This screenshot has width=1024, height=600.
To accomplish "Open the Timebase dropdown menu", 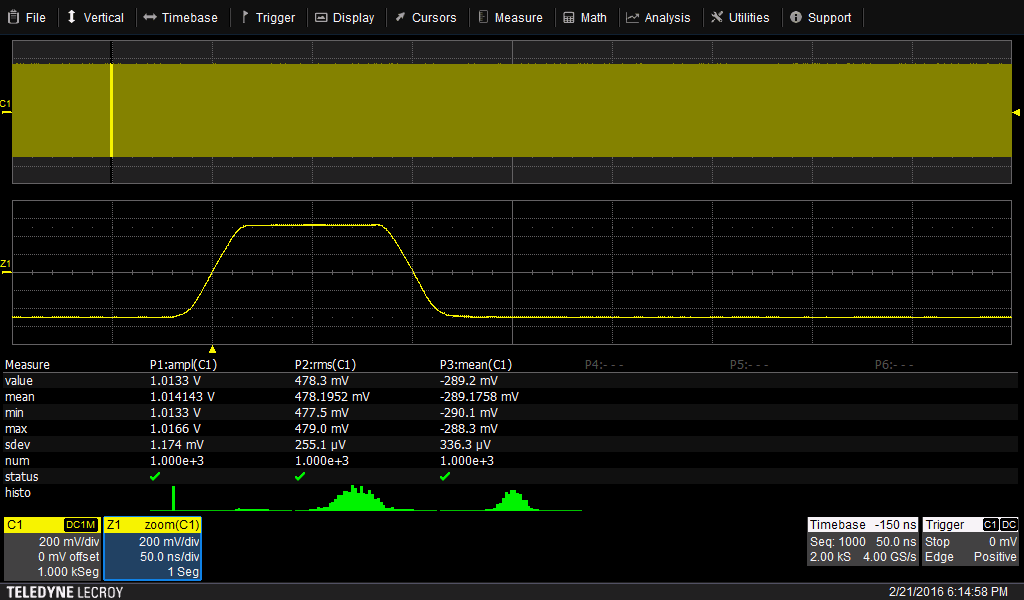I will 180,17.
